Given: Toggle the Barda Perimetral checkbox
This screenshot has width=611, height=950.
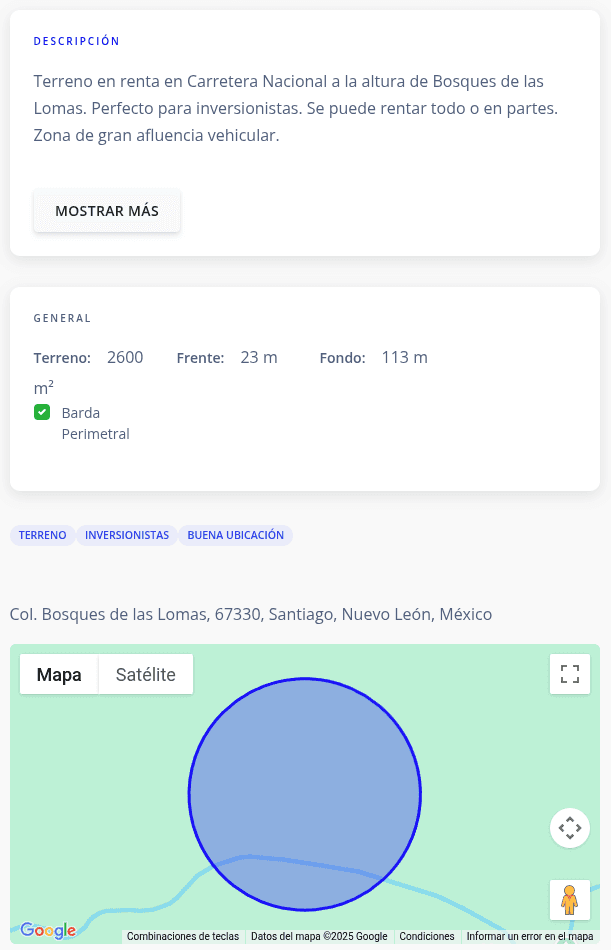Looking at the screenshot, I should [x=42, y=412].
